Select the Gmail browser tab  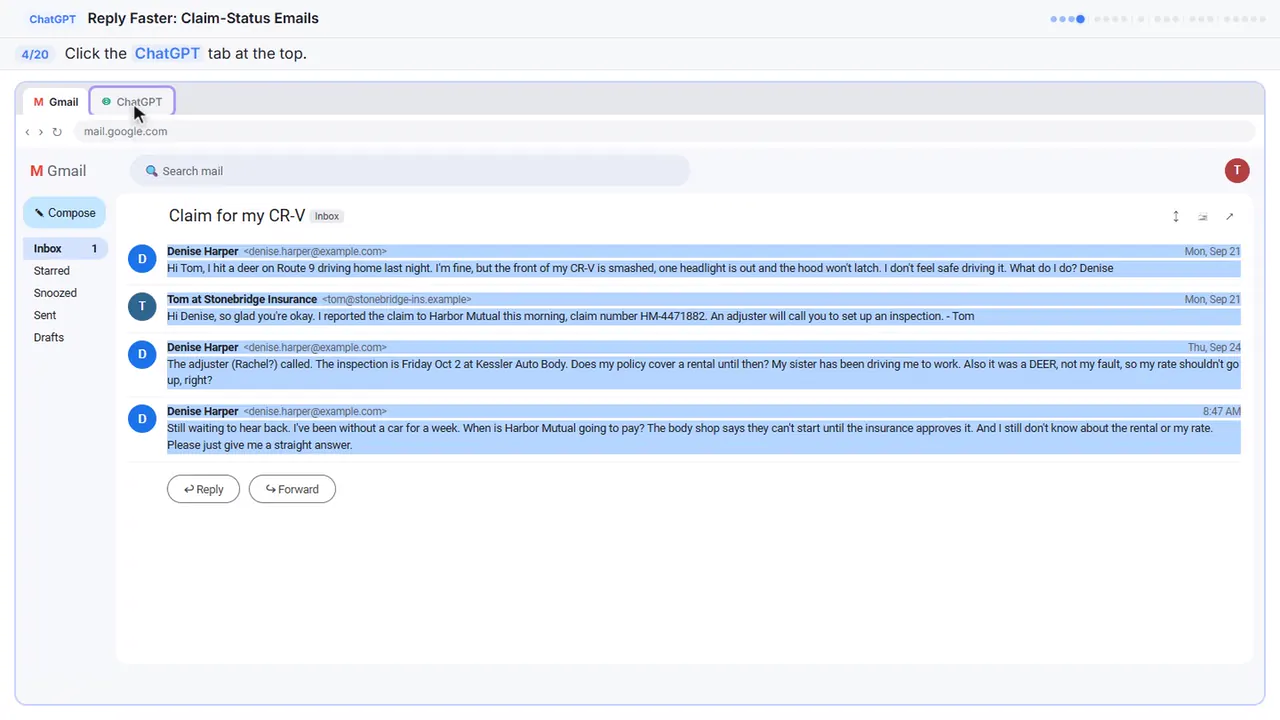coord(56,102)
